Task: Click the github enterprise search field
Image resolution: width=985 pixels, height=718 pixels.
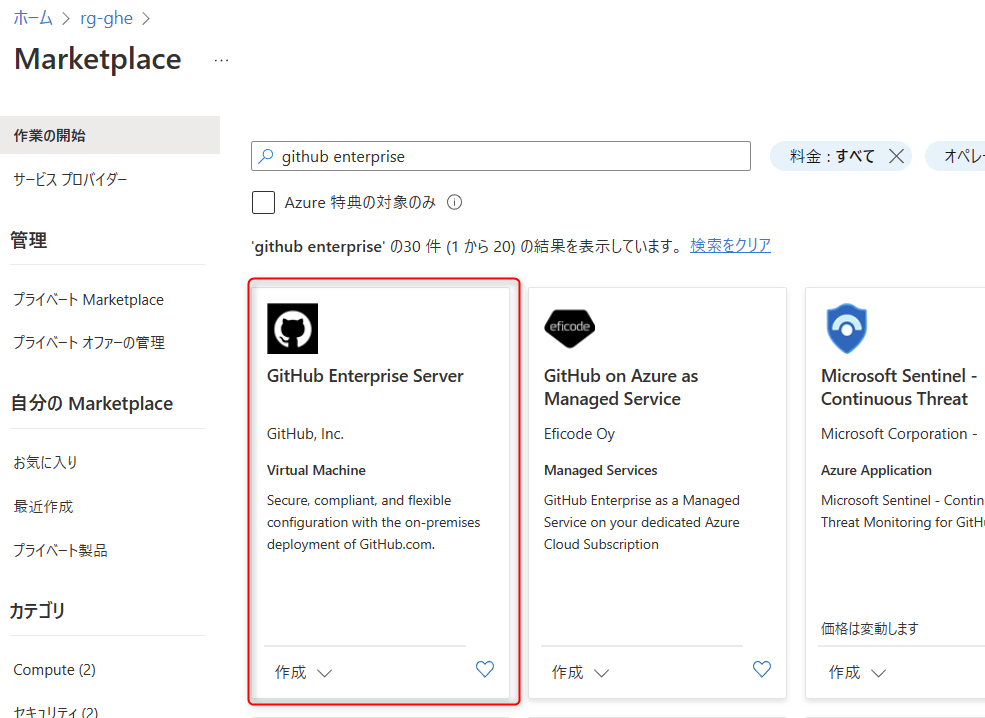Action: pyautogui.click(x=501, y=156)
